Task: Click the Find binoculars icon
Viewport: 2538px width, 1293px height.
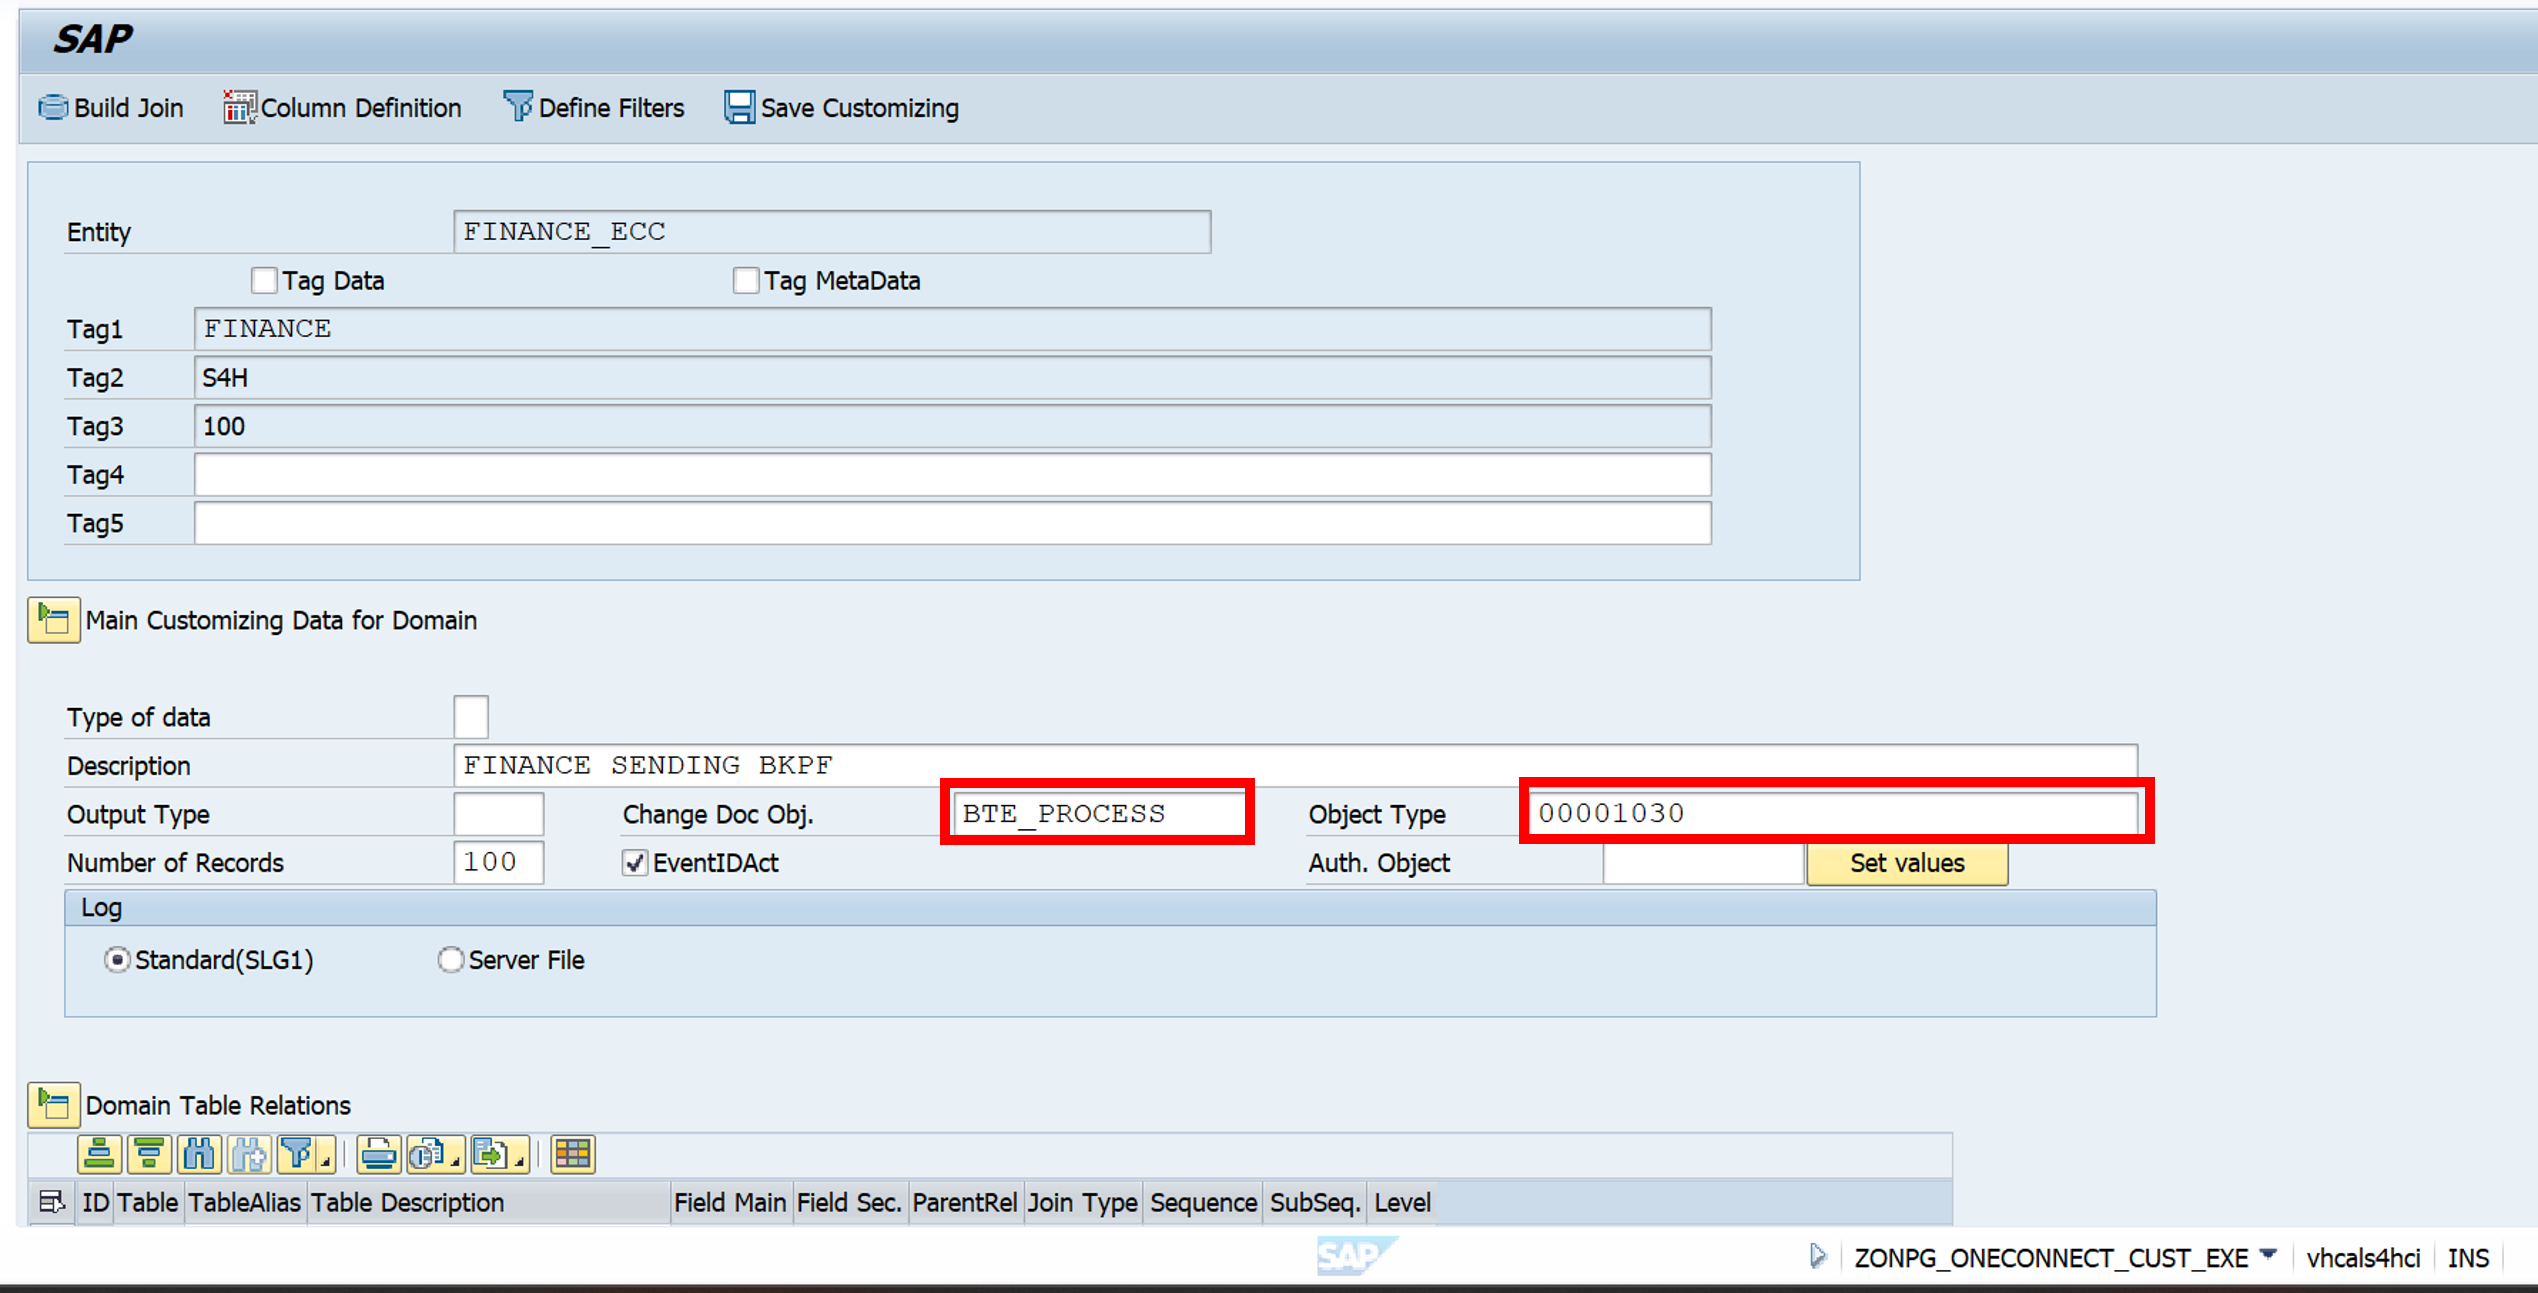Action: point(199,1154)
